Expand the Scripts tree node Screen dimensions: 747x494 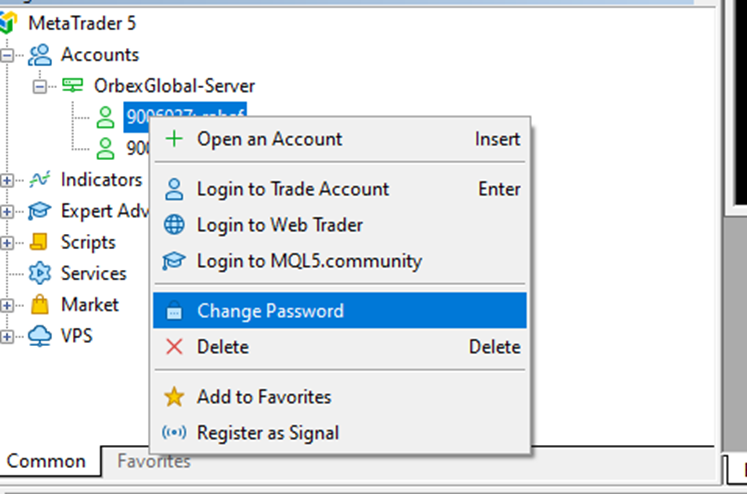click(7, 243)
